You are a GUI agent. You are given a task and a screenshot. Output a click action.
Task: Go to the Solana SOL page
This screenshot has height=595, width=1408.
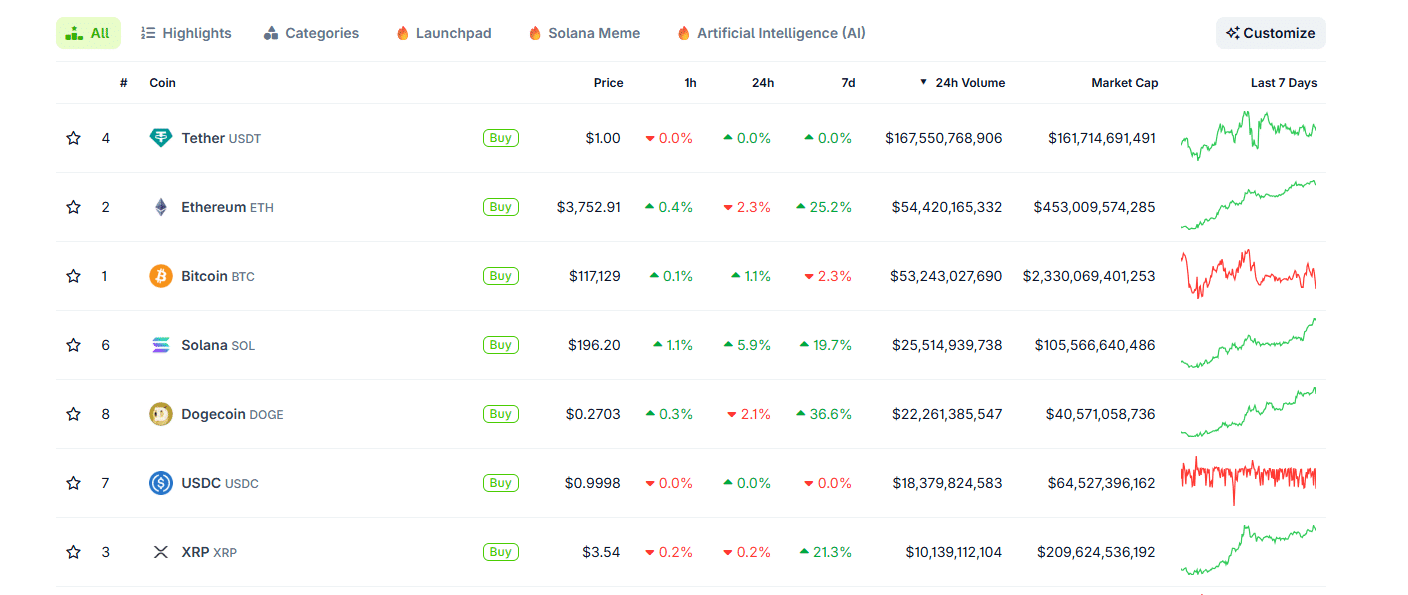(218, 345)
